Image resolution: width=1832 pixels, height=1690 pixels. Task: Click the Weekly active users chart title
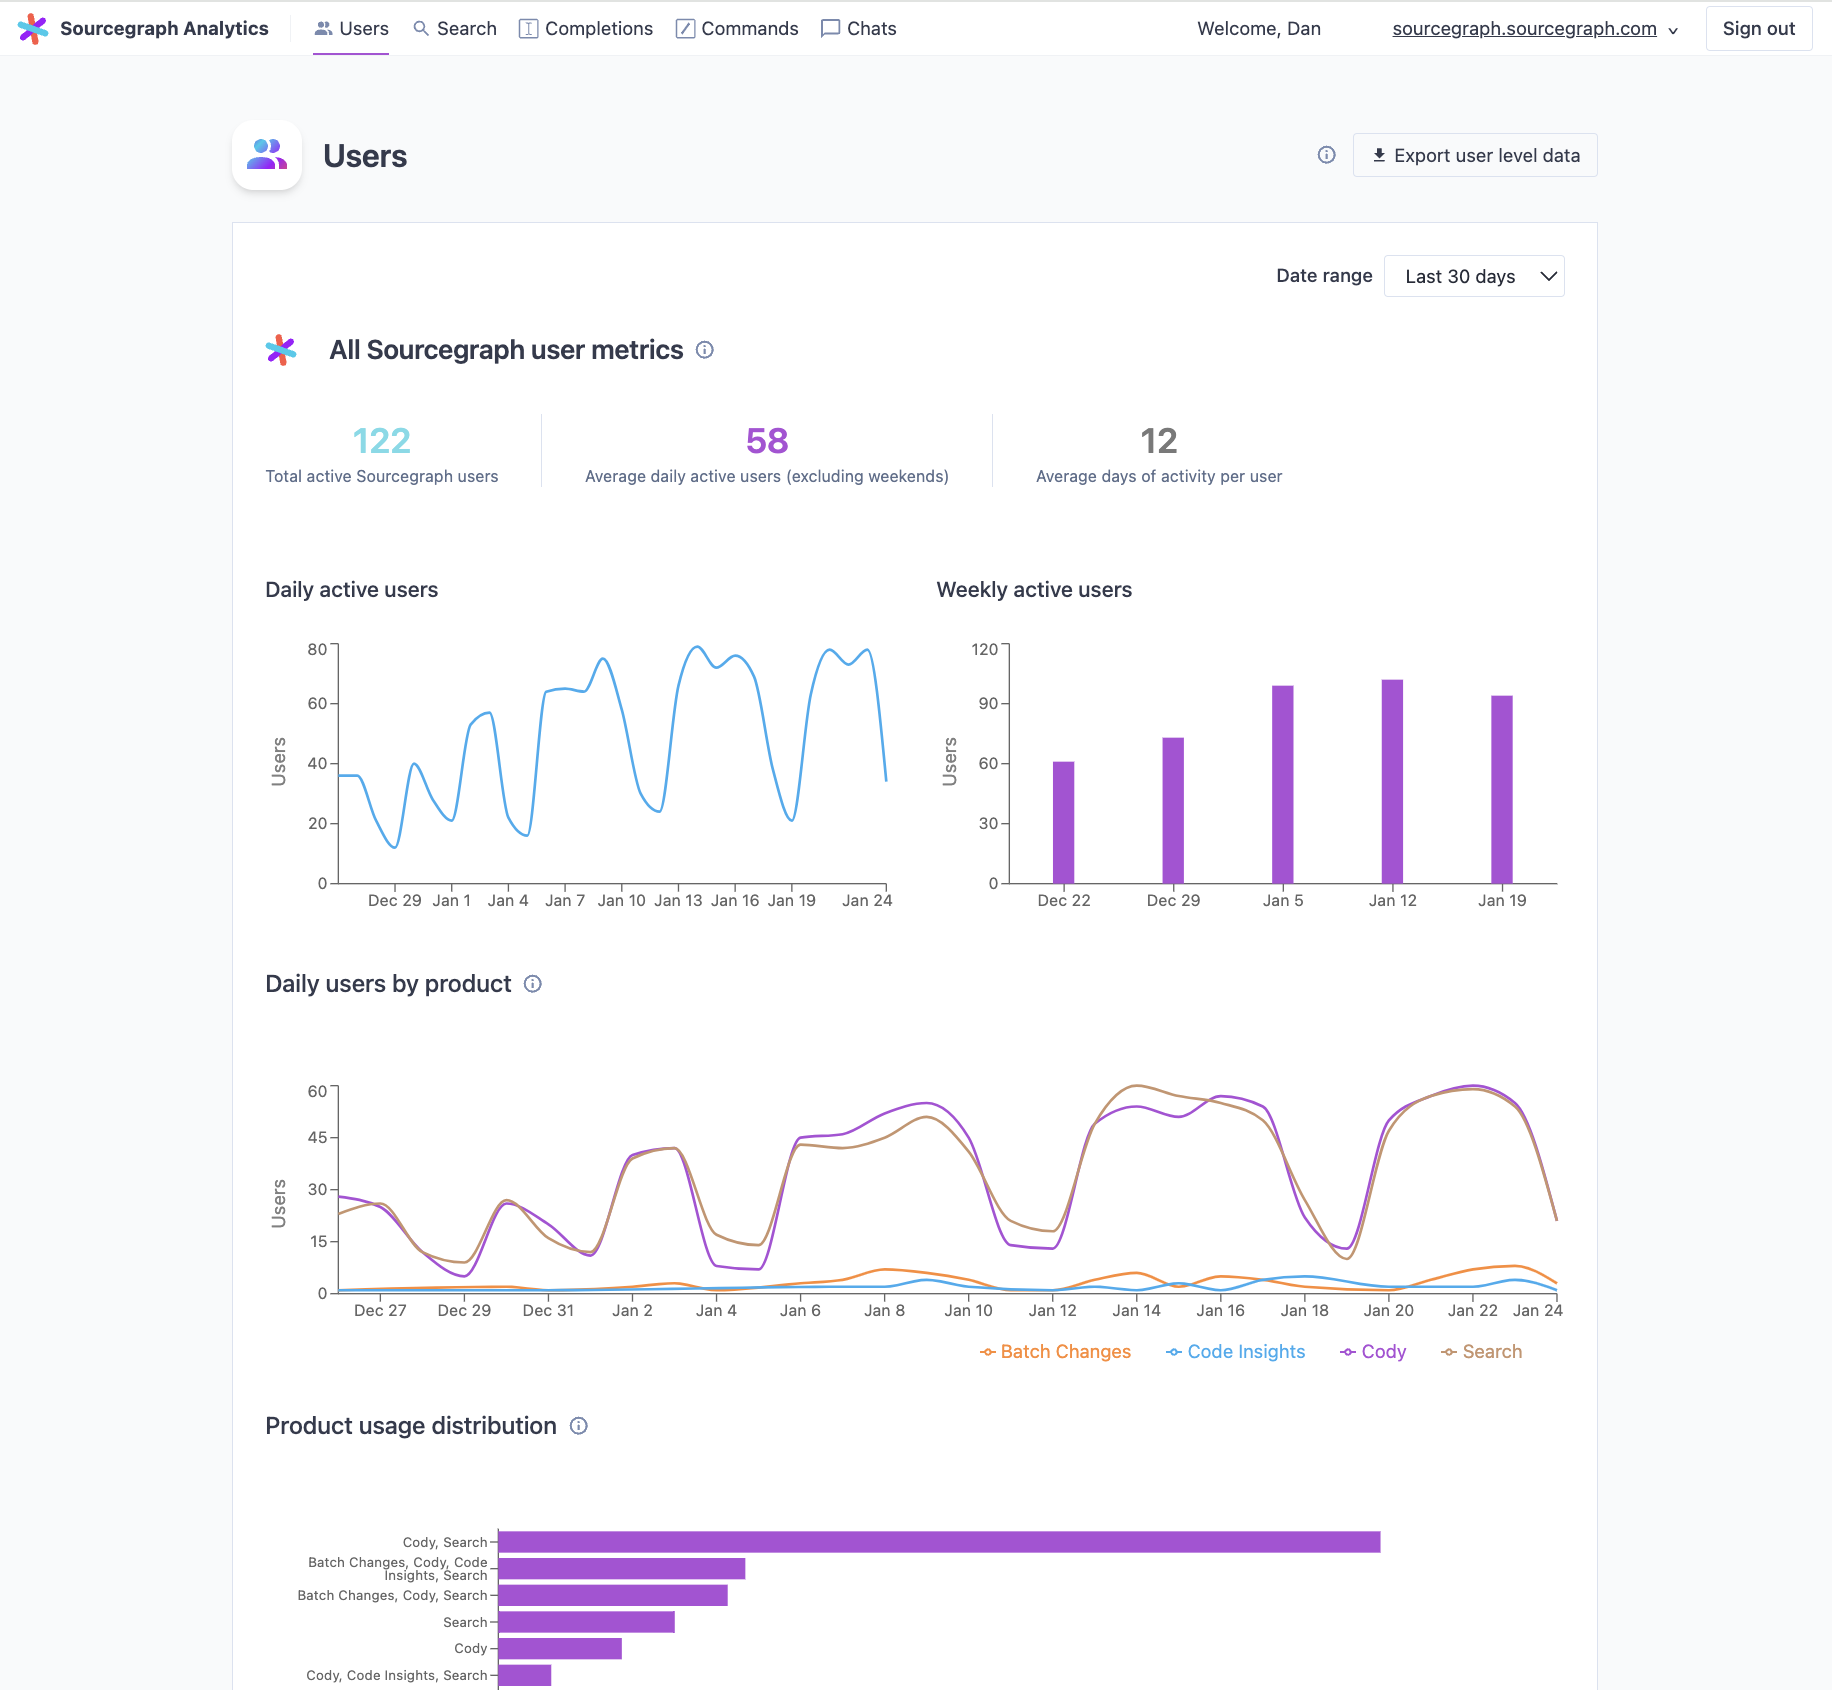click(1034, 590)
